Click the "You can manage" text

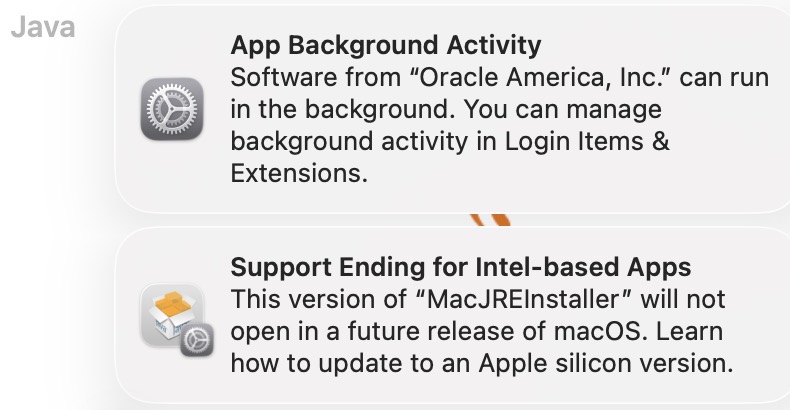563,109
